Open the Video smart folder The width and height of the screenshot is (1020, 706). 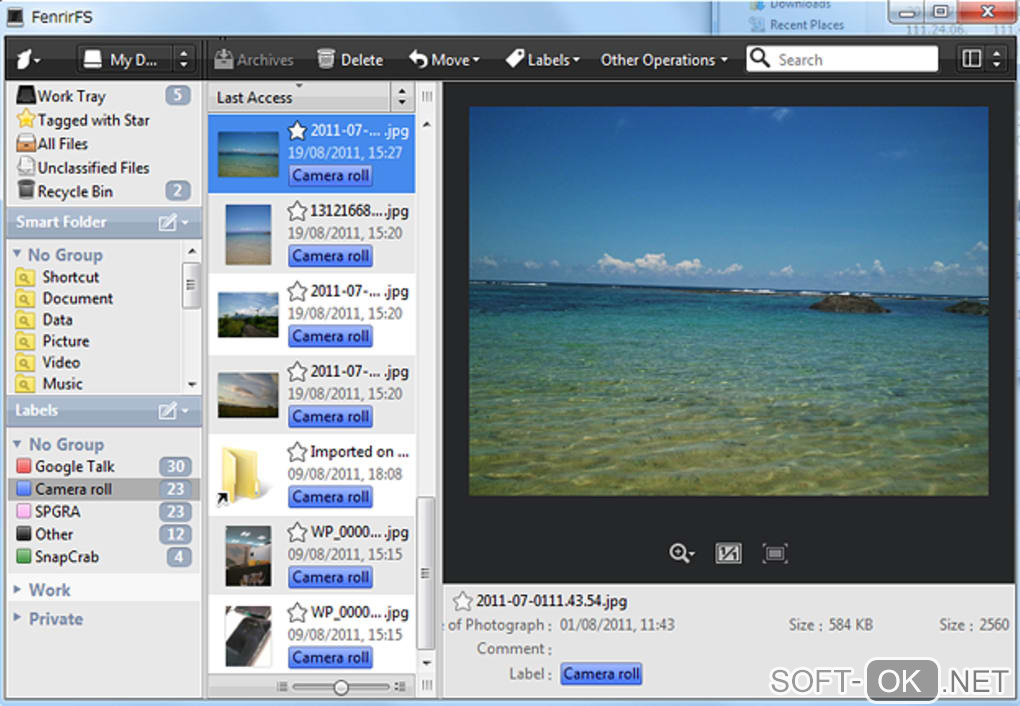pos(61,362)
